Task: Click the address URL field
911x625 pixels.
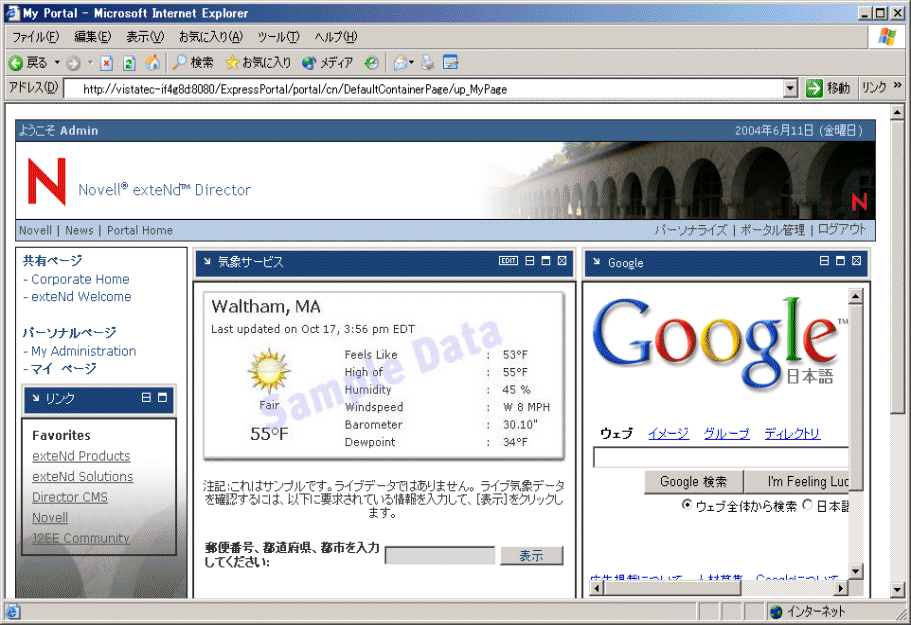Action: [424, 89]
